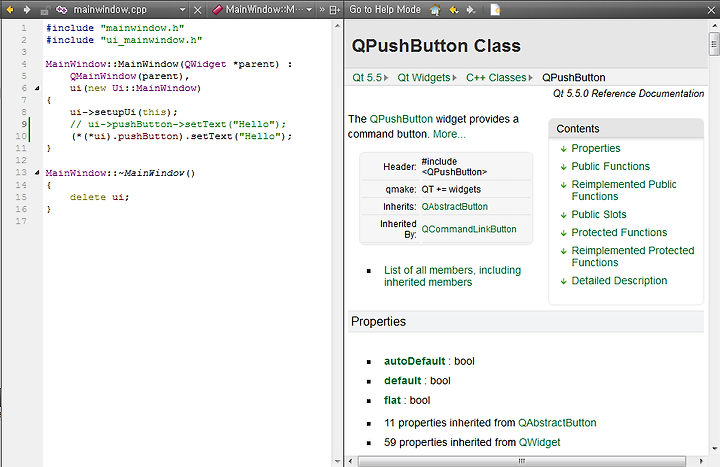
Task: Jump to Public Functions in Contents
Action: pyautogui.click(x=610, y=166)
